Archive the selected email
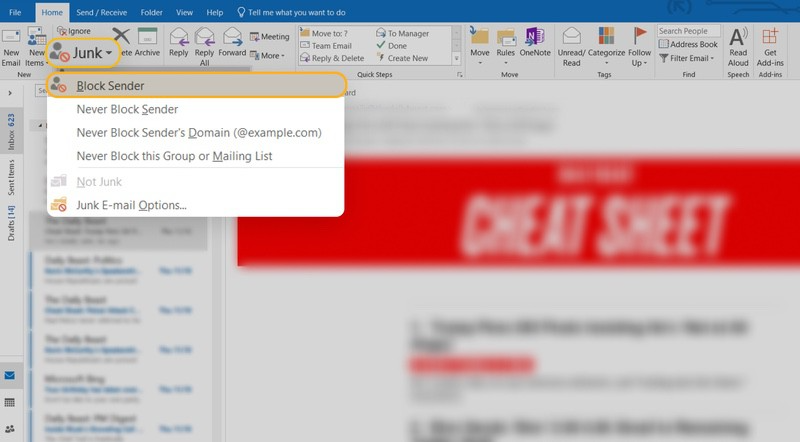 147,42
